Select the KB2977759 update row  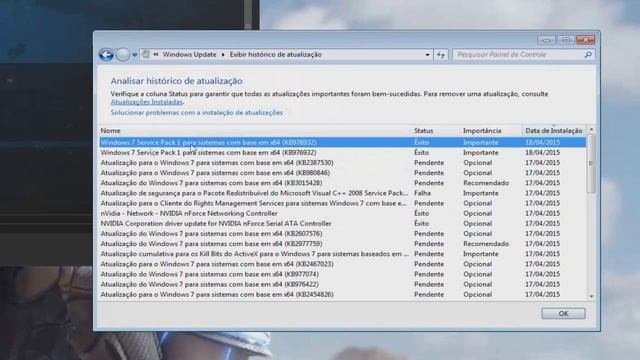coord(342,244)
